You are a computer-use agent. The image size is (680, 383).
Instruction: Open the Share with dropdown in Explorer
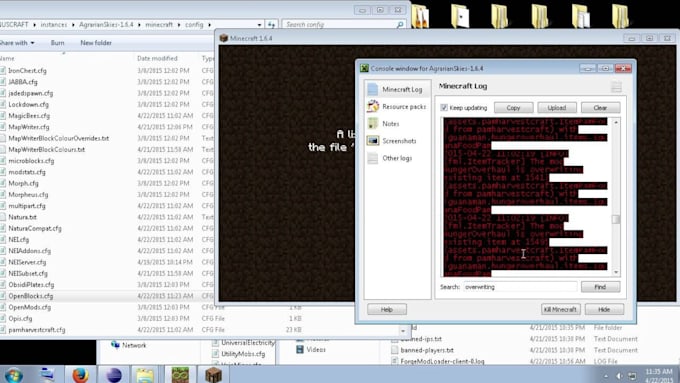pyautogui.click(x=17, y=43)
